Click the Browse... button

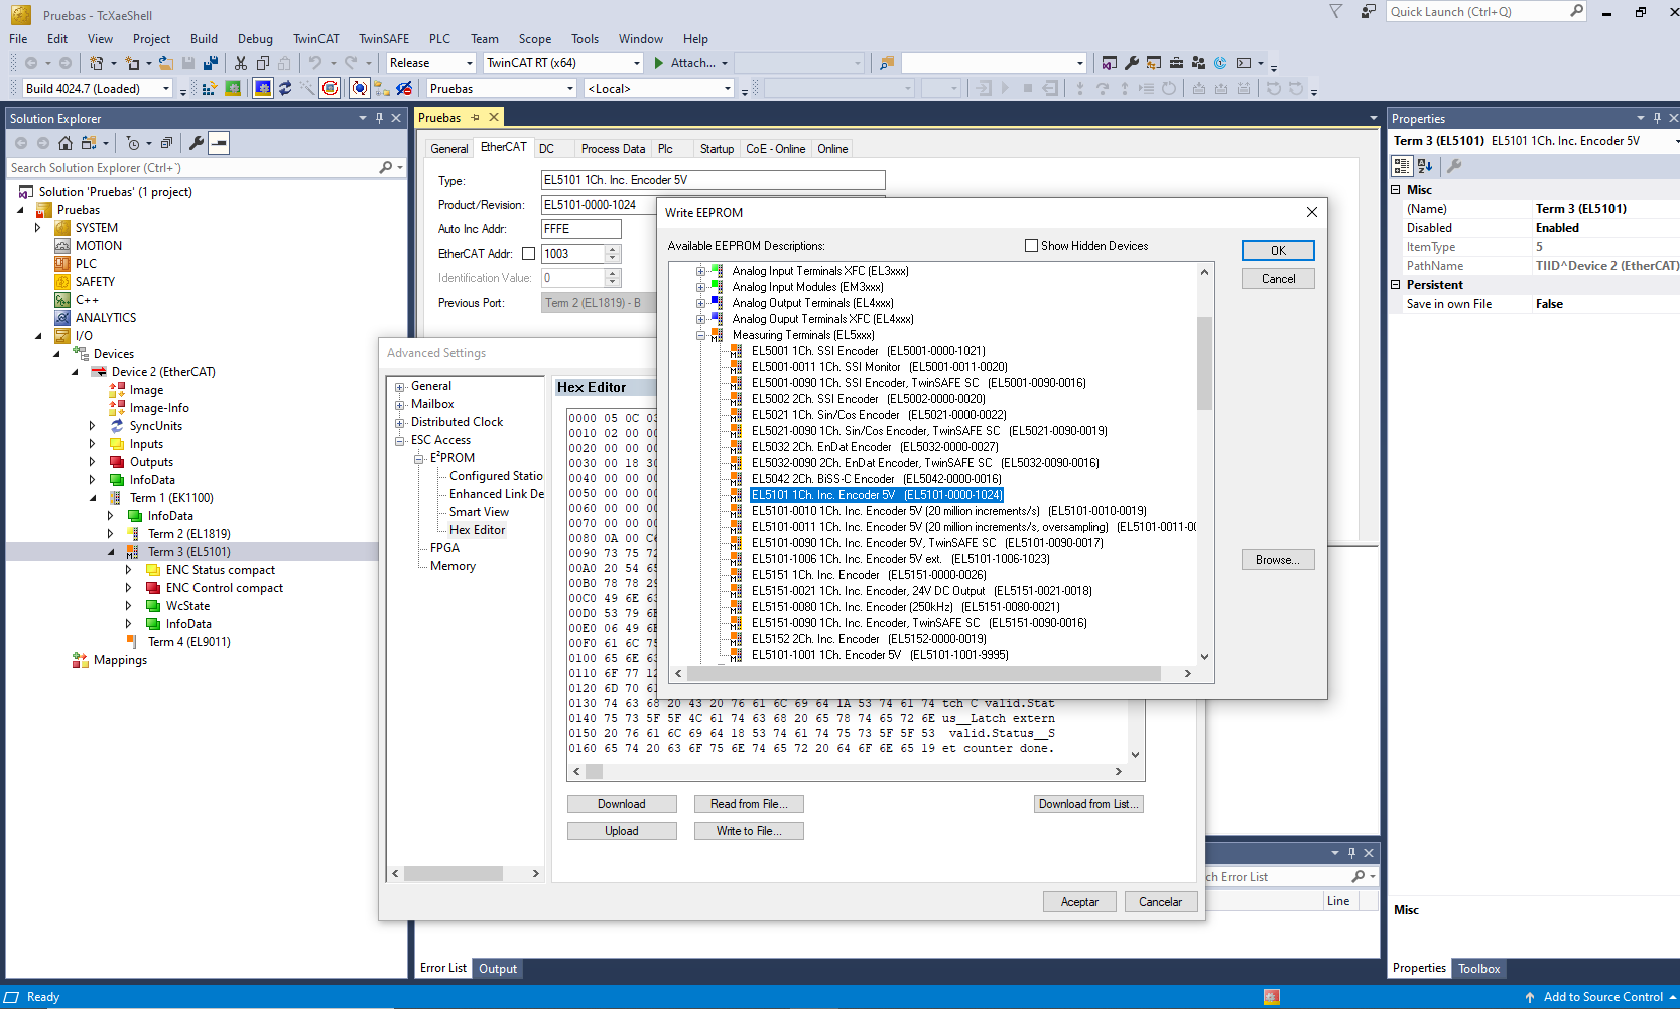[1278, 560]
